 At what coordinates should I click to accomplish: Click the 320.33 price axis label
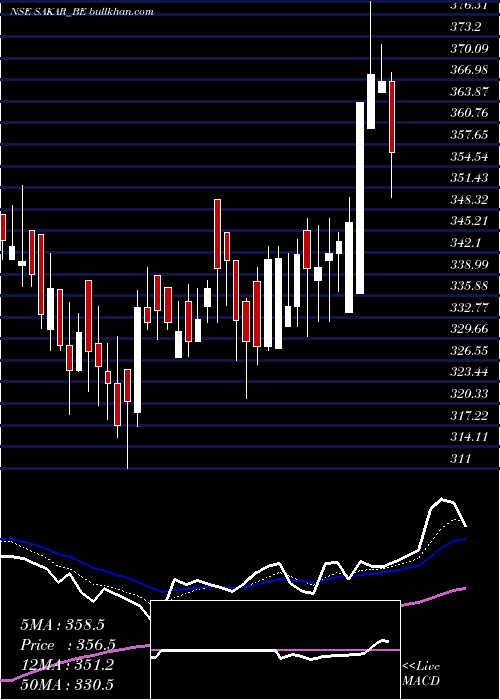click(469, 394)
